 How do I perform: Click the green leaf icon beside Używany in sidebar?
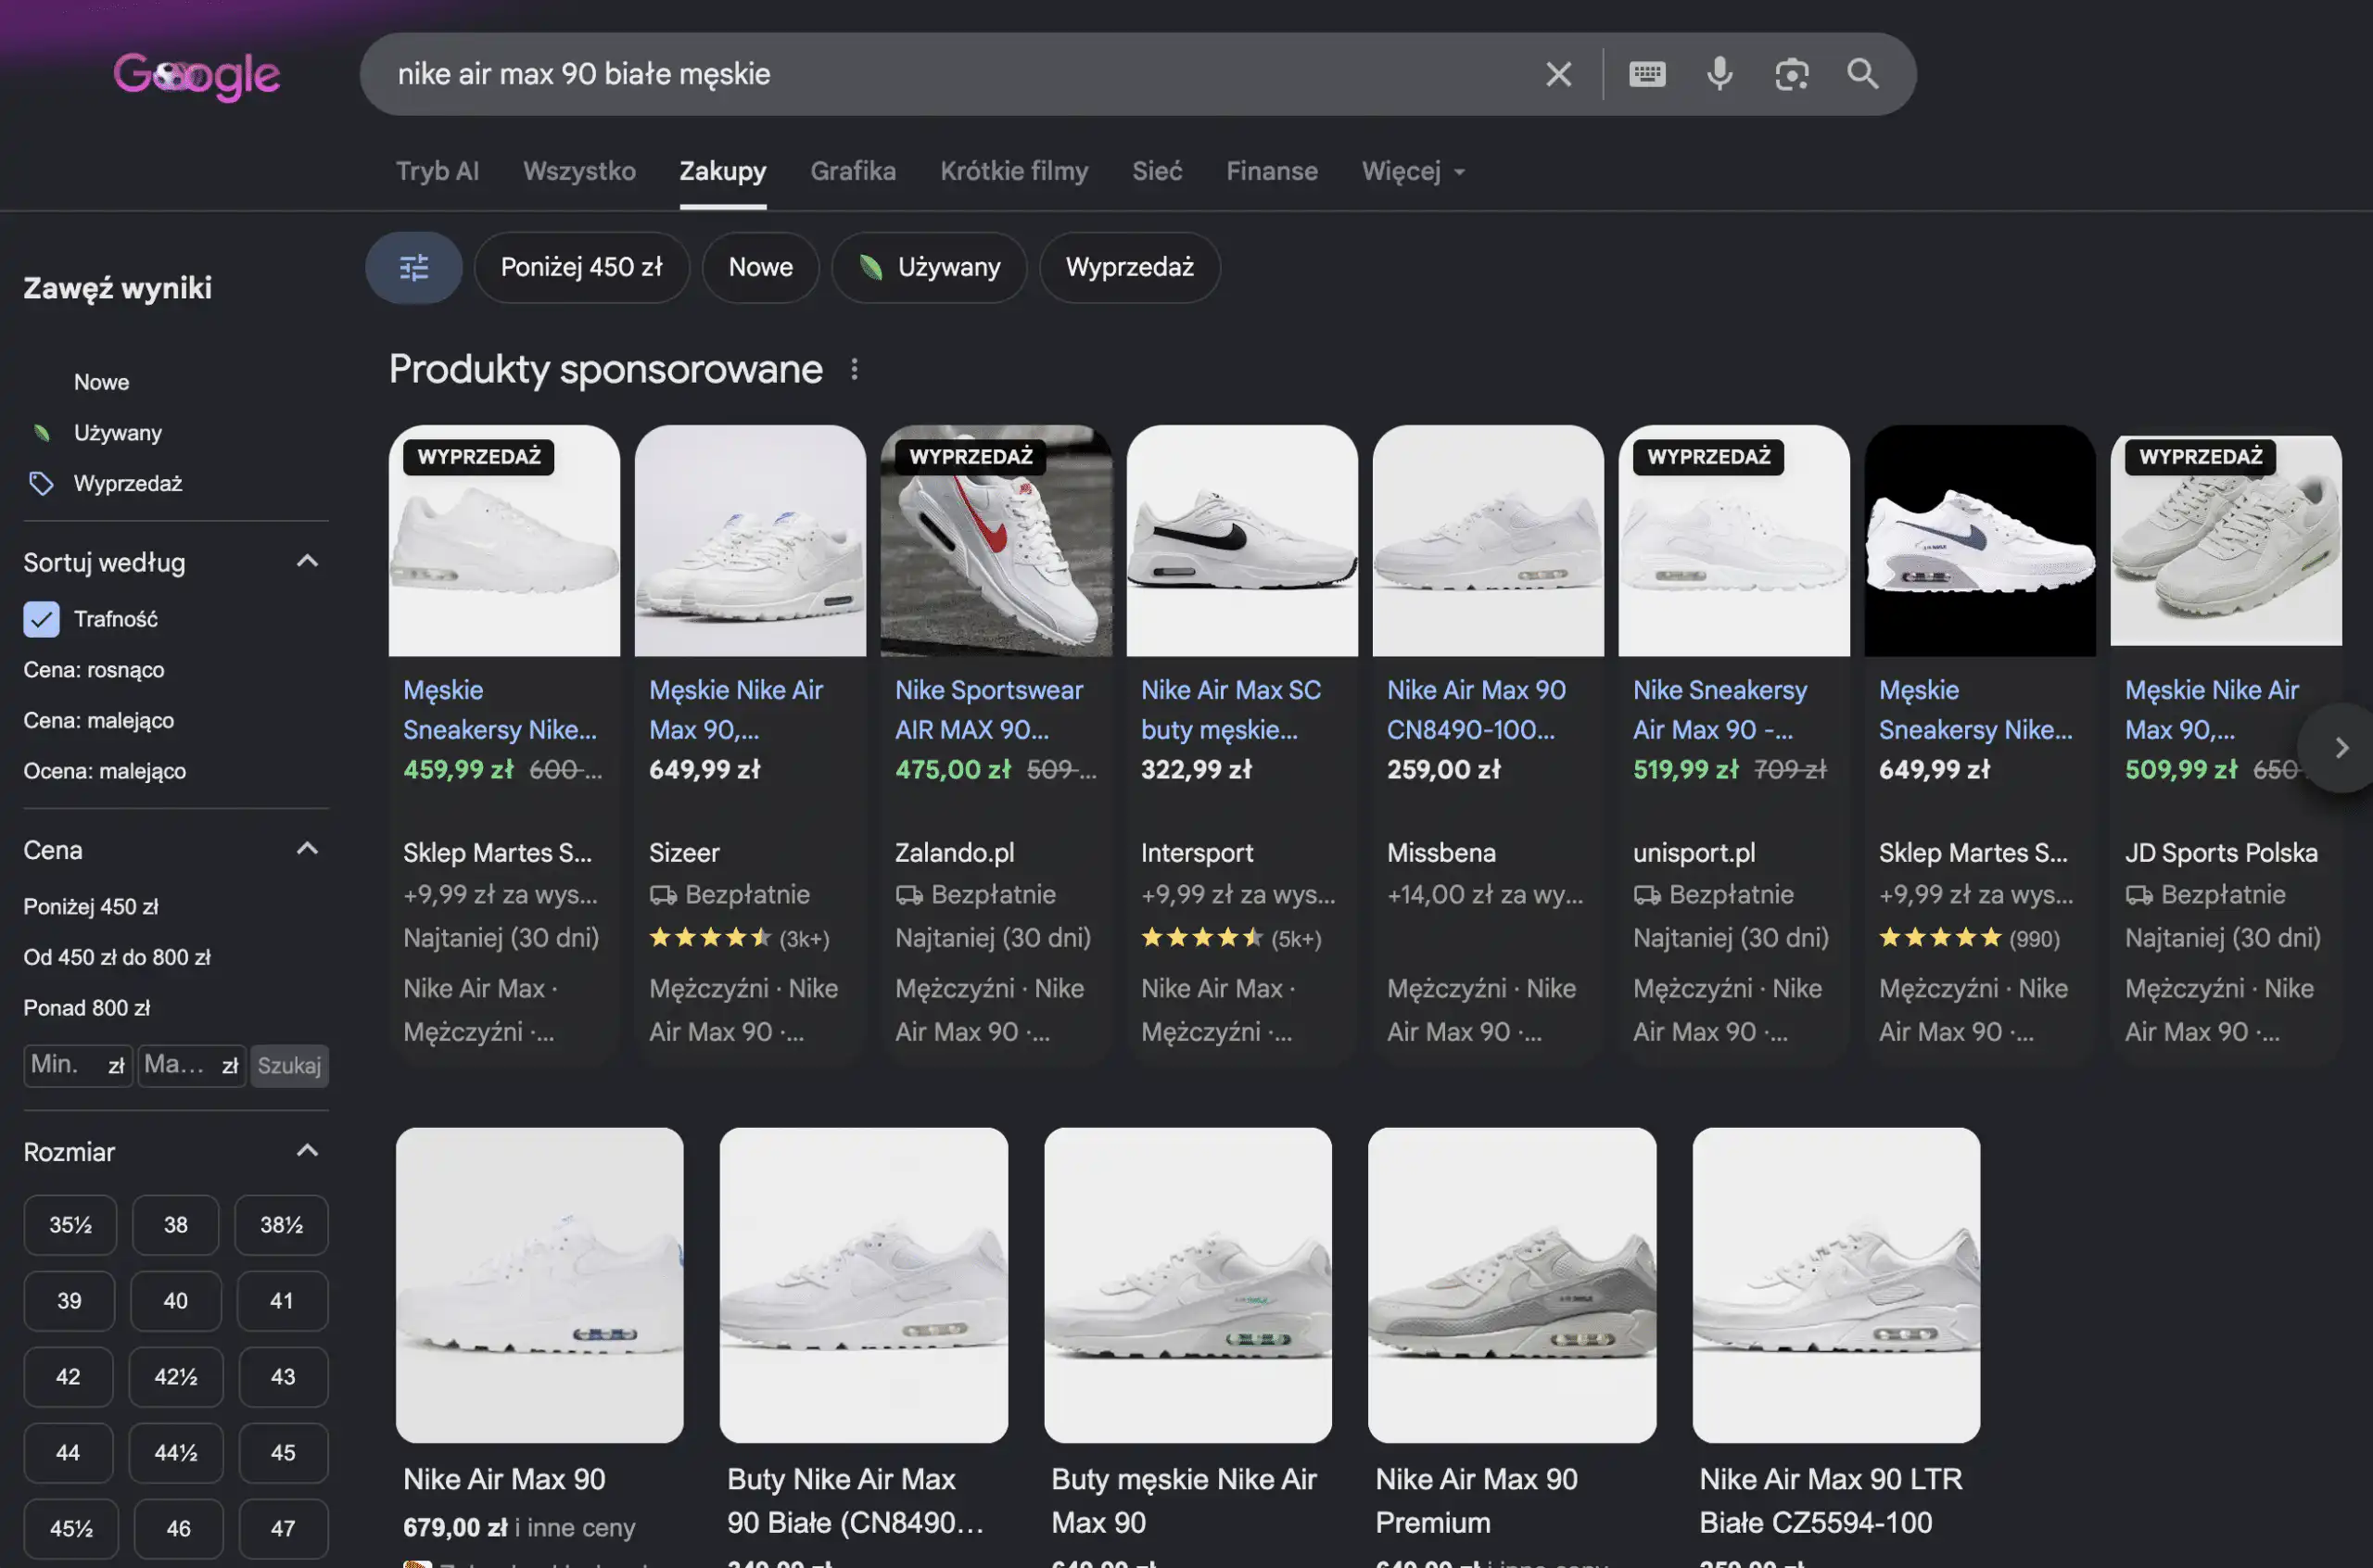coord(41,433)
